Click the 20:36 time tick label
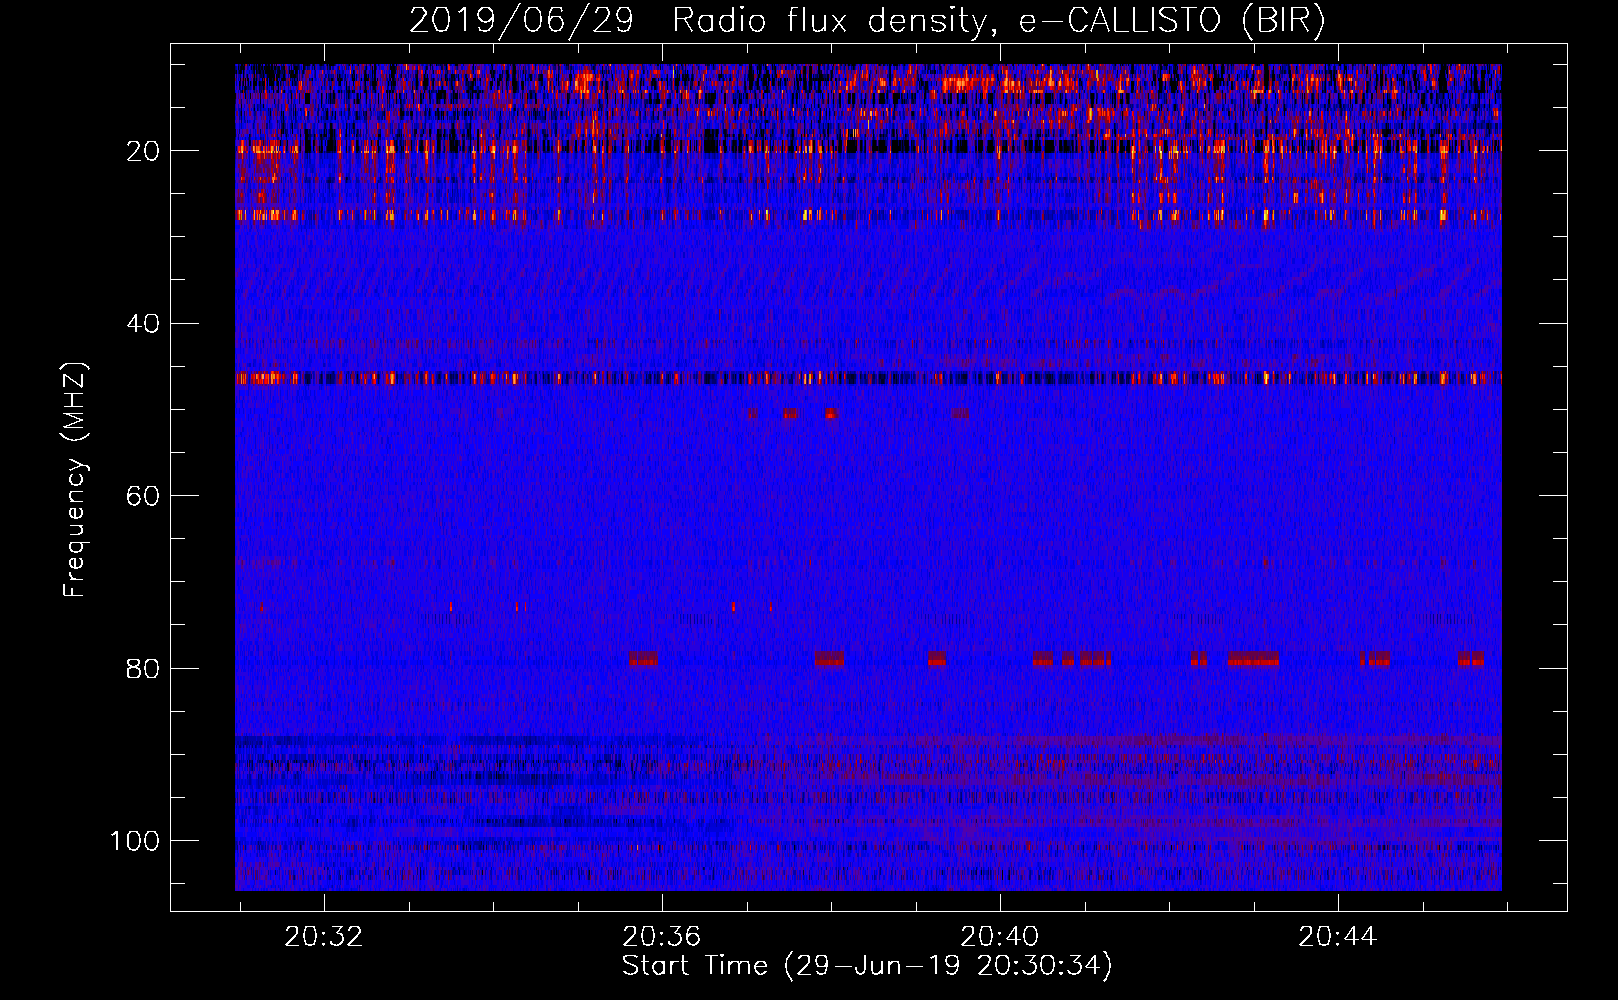 click(661, 937)
